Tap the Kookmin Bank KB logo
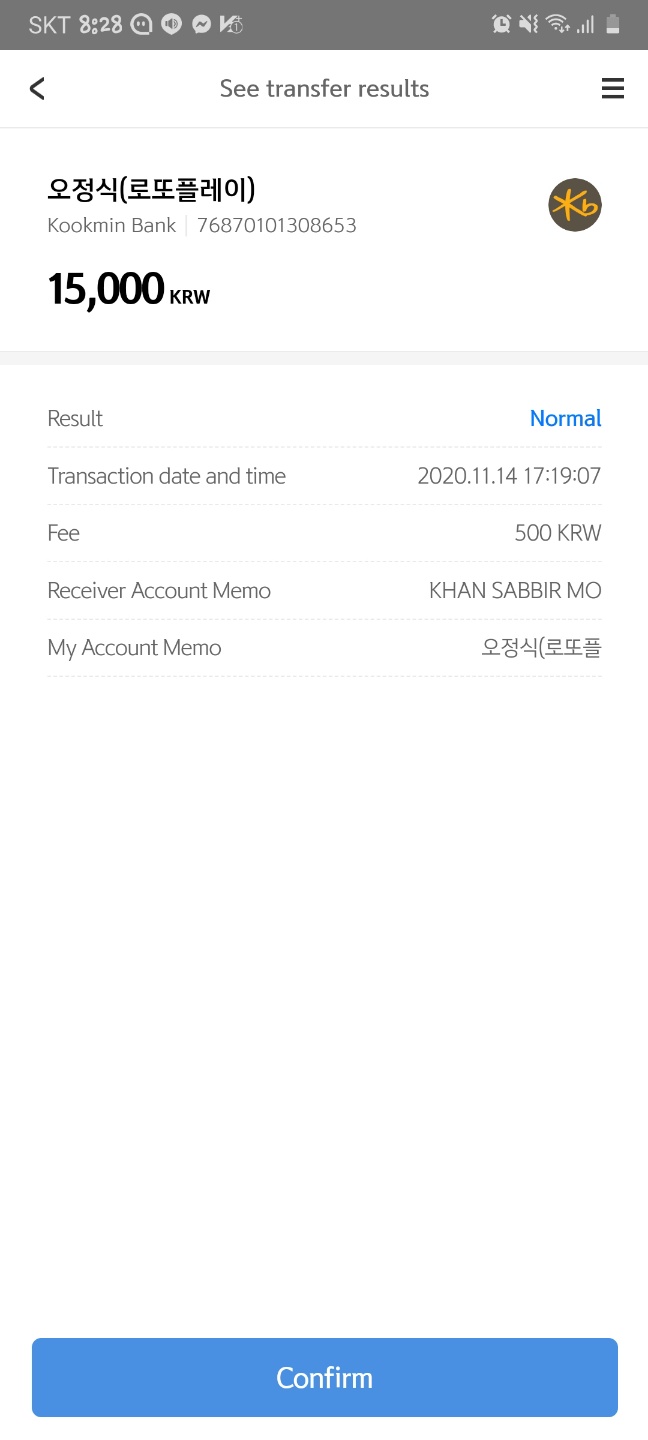The width and height of the screenshot is (648, 1440). [x=575, y=205]
